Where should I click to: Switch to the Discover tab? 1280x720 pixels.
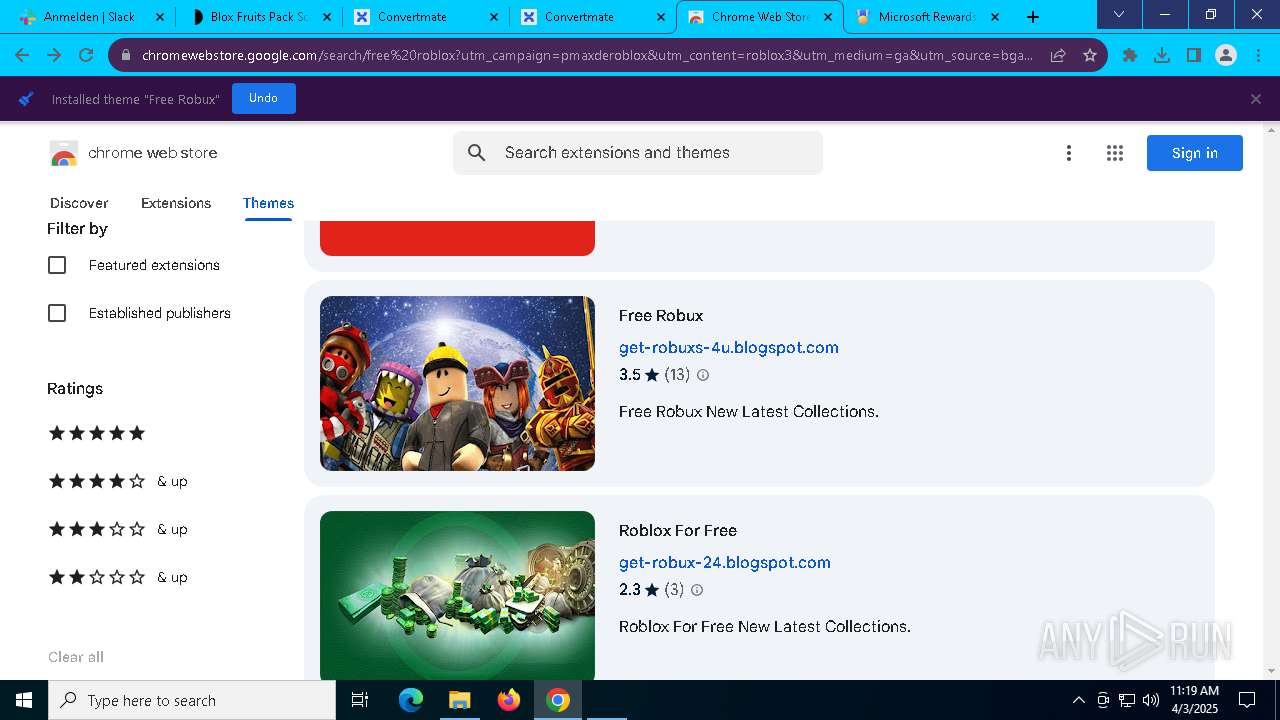coord(79,203)
